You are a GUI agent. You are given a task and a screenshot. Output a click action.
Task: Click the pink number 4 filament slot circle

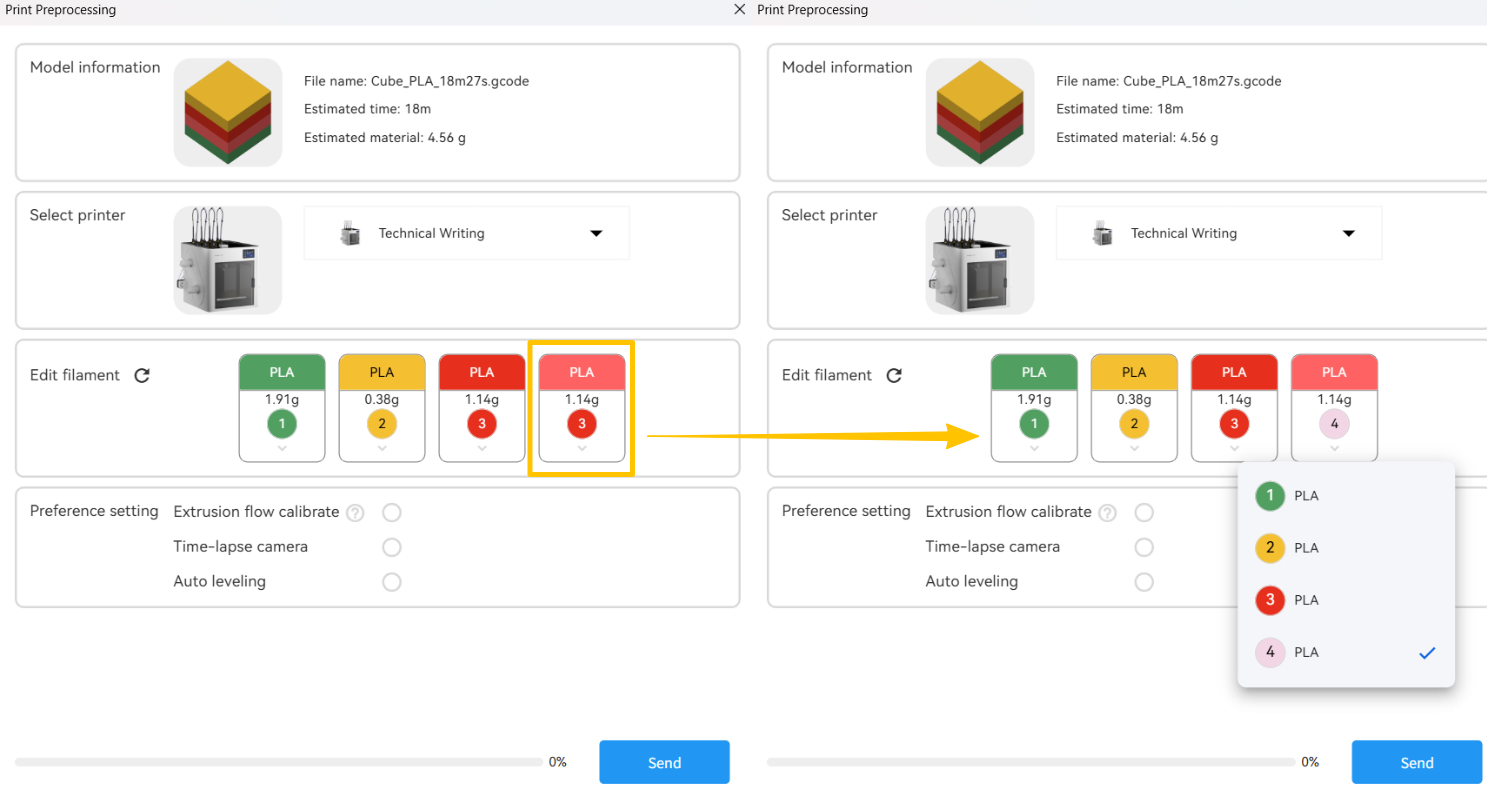[1334, 424]
